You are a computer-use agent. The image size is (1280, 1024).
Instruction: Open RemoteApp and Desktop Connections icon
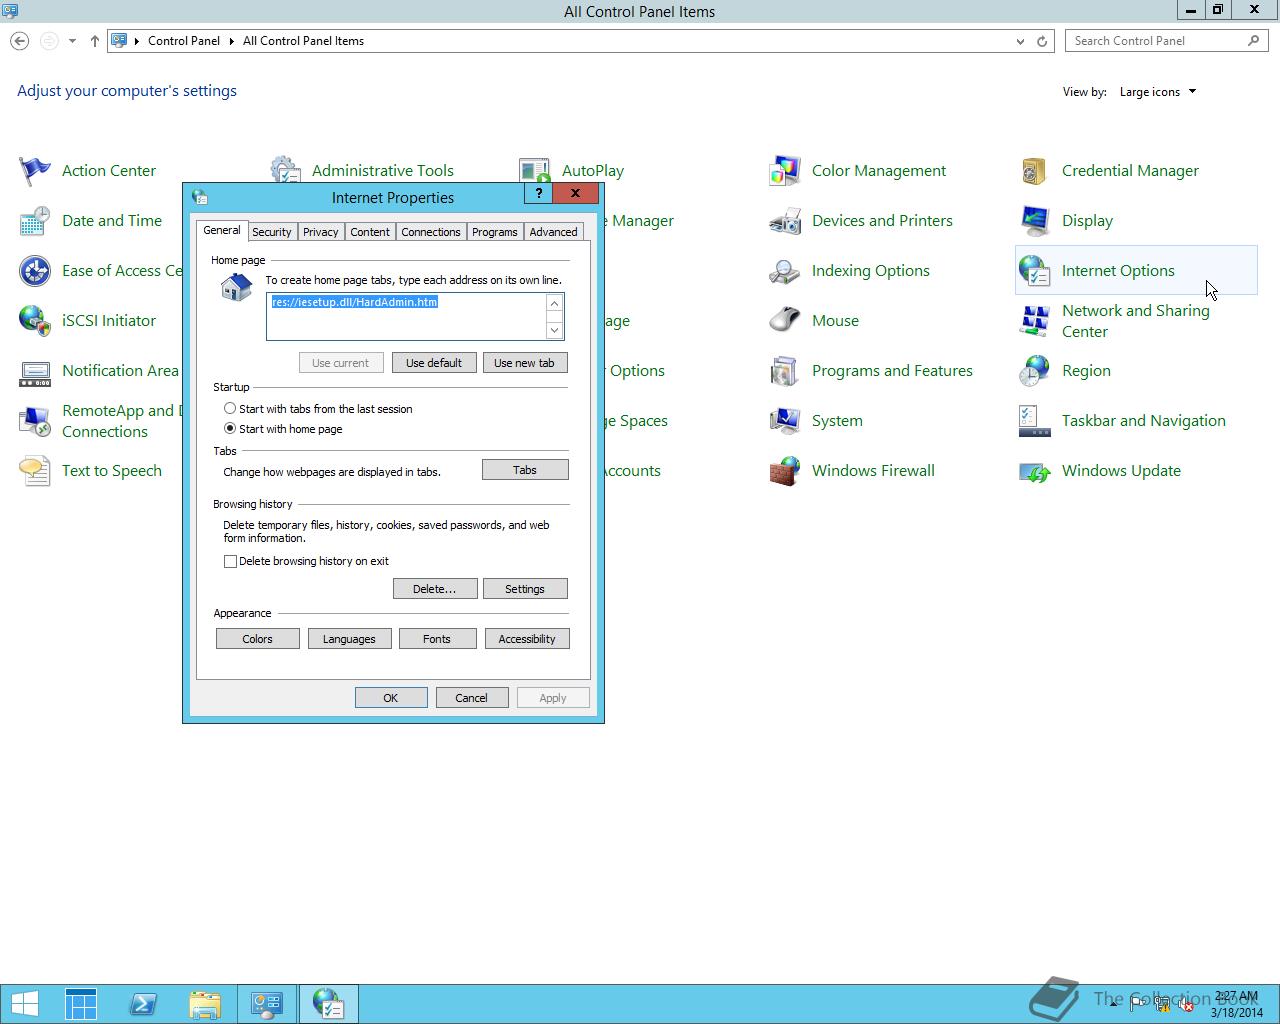[x=35, y=421]
